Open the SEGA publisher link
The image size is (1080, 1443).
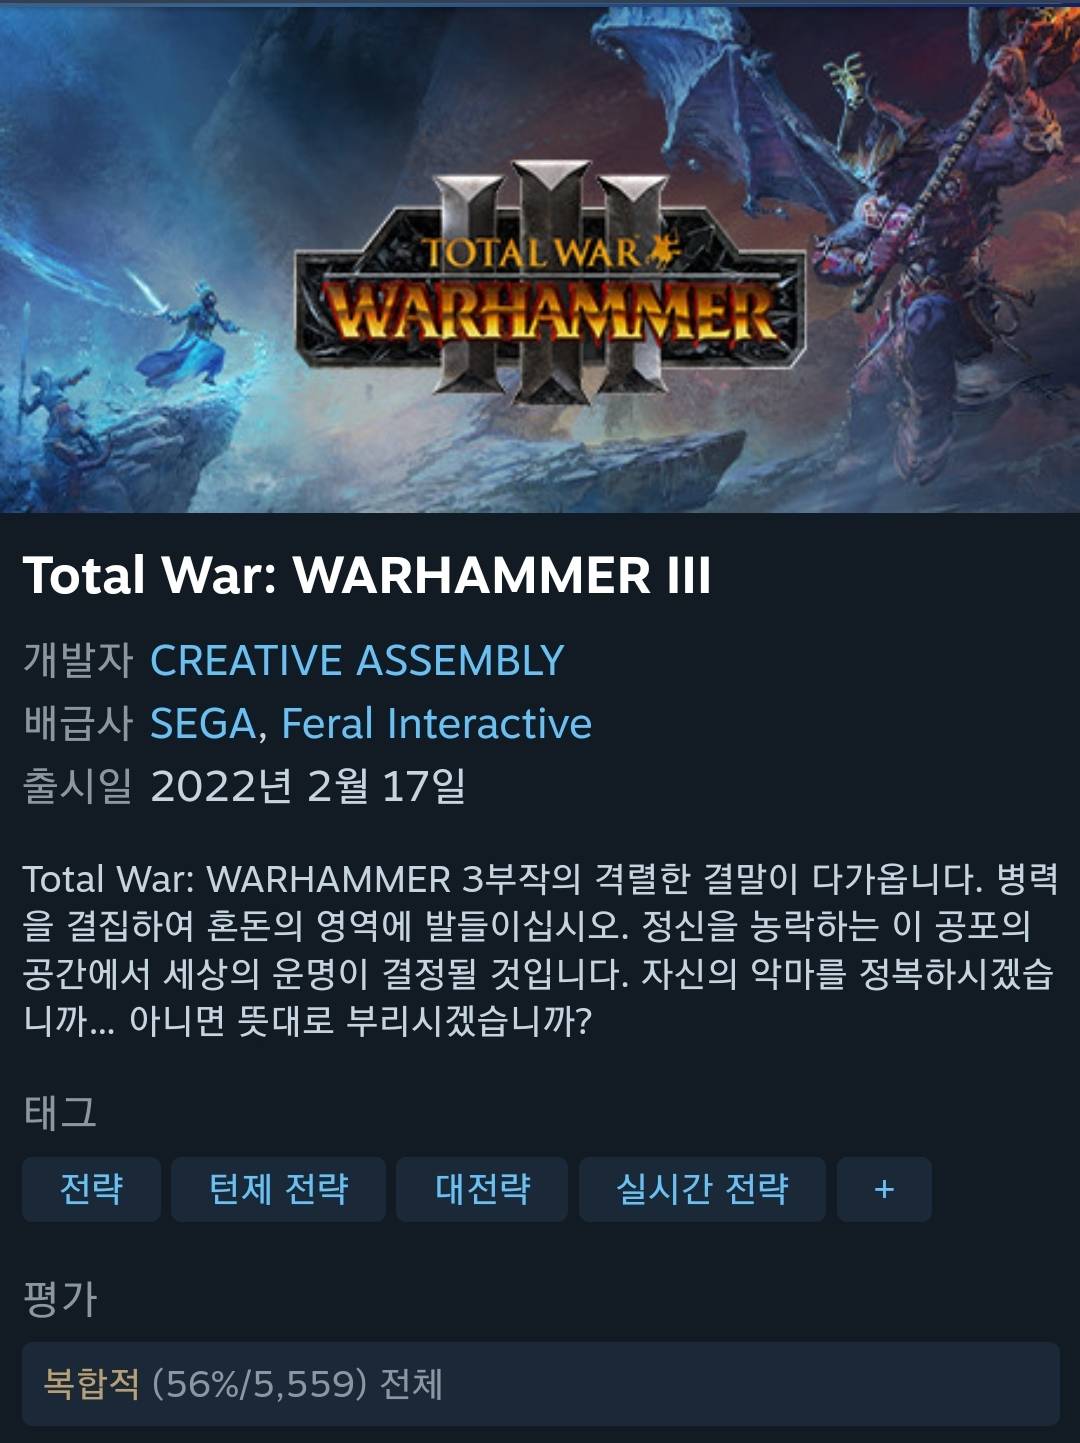click(x=203, y=724)
